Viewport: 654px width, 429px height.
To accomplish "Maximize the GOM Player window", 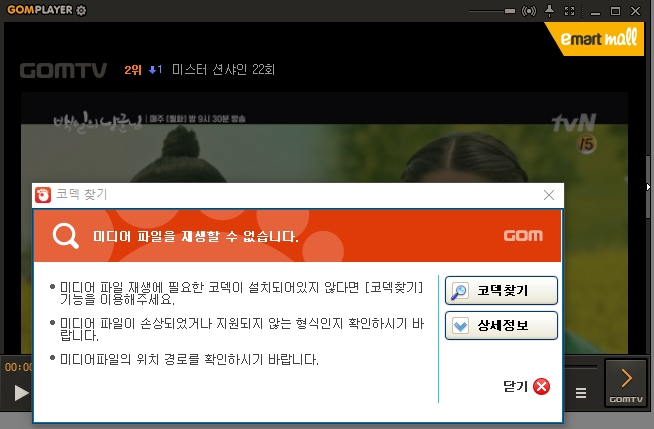I will pyautogui.click(x=615, y=11).
